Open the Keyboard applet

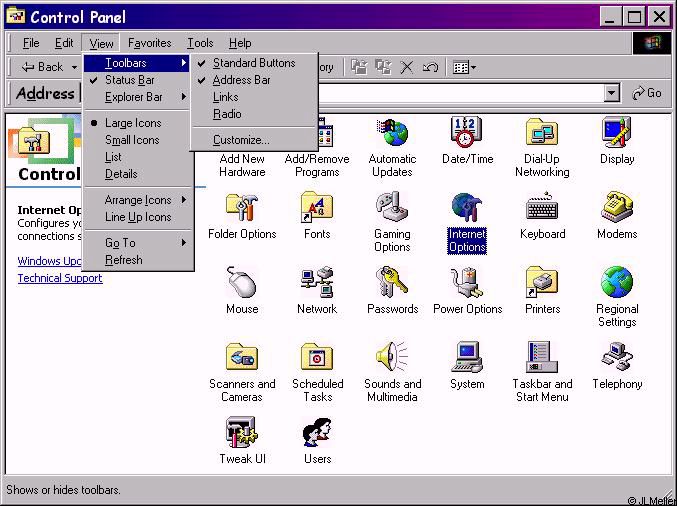542,216
